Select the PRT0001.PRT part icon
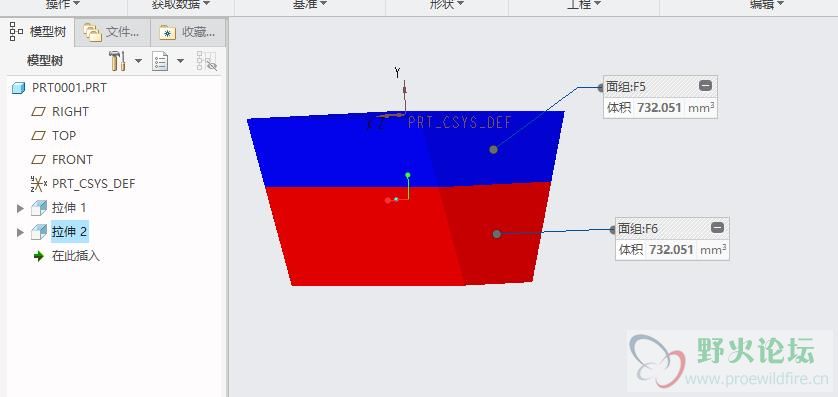The image size is (838, 397). [x=19, y=88]
